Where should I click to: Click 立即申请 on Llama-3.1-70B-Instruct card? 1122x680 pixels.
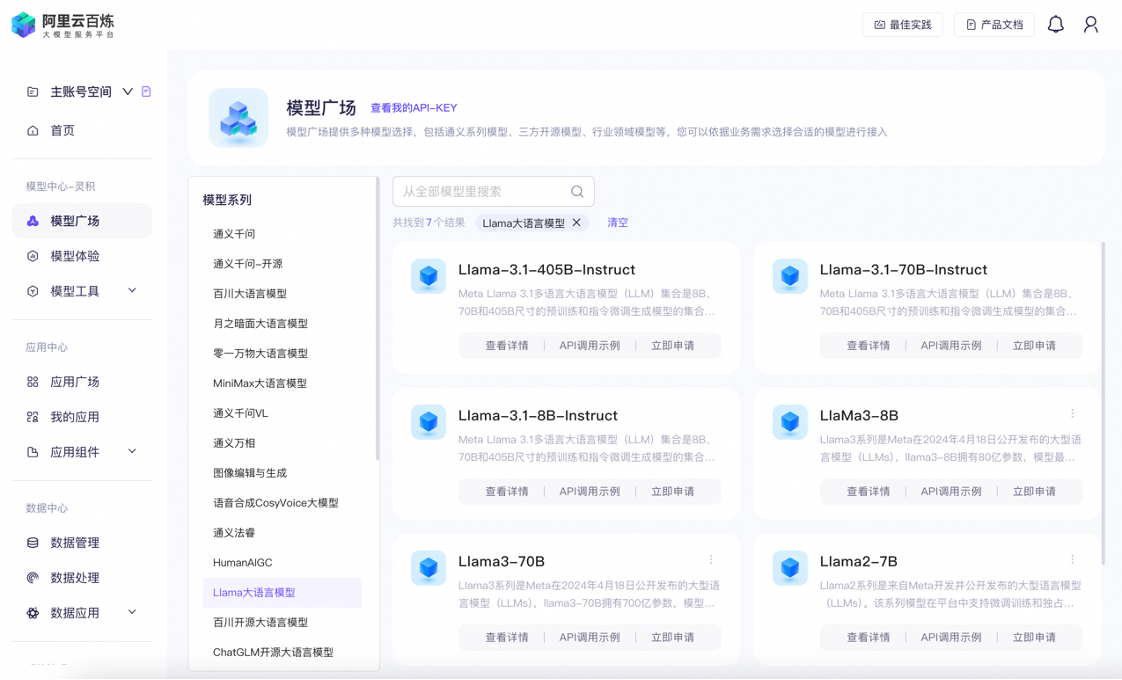point(1034,346)
